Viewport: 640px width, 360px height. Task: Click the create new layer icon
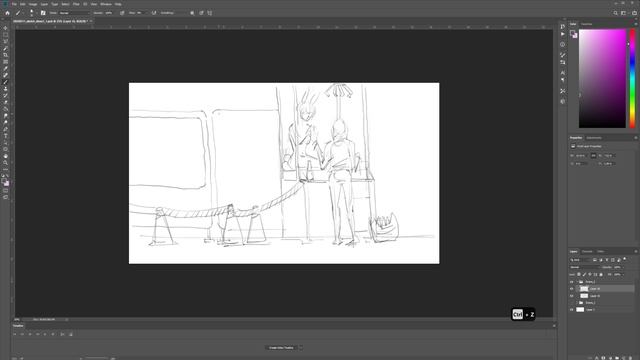[624, 358]
